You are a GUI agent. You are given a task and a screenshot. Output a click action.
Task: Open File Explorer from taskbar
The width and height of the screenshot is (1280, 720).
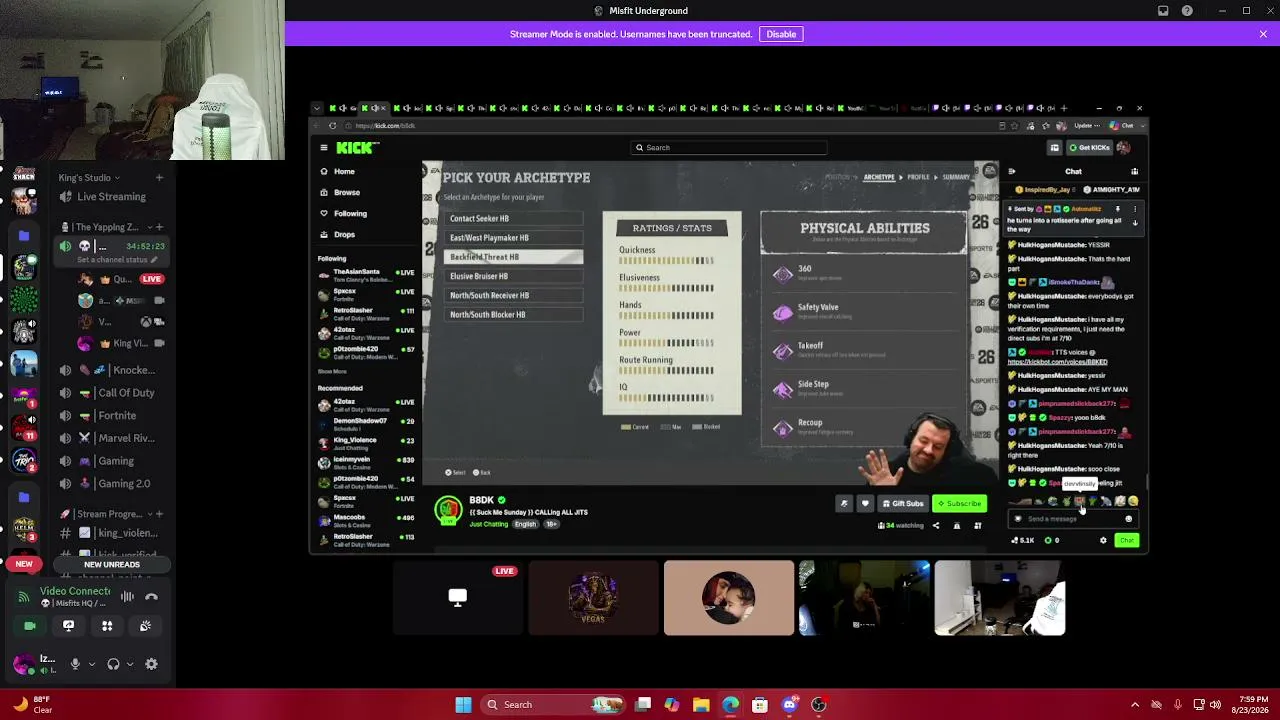pyautogui.click(x=701, y=705)
